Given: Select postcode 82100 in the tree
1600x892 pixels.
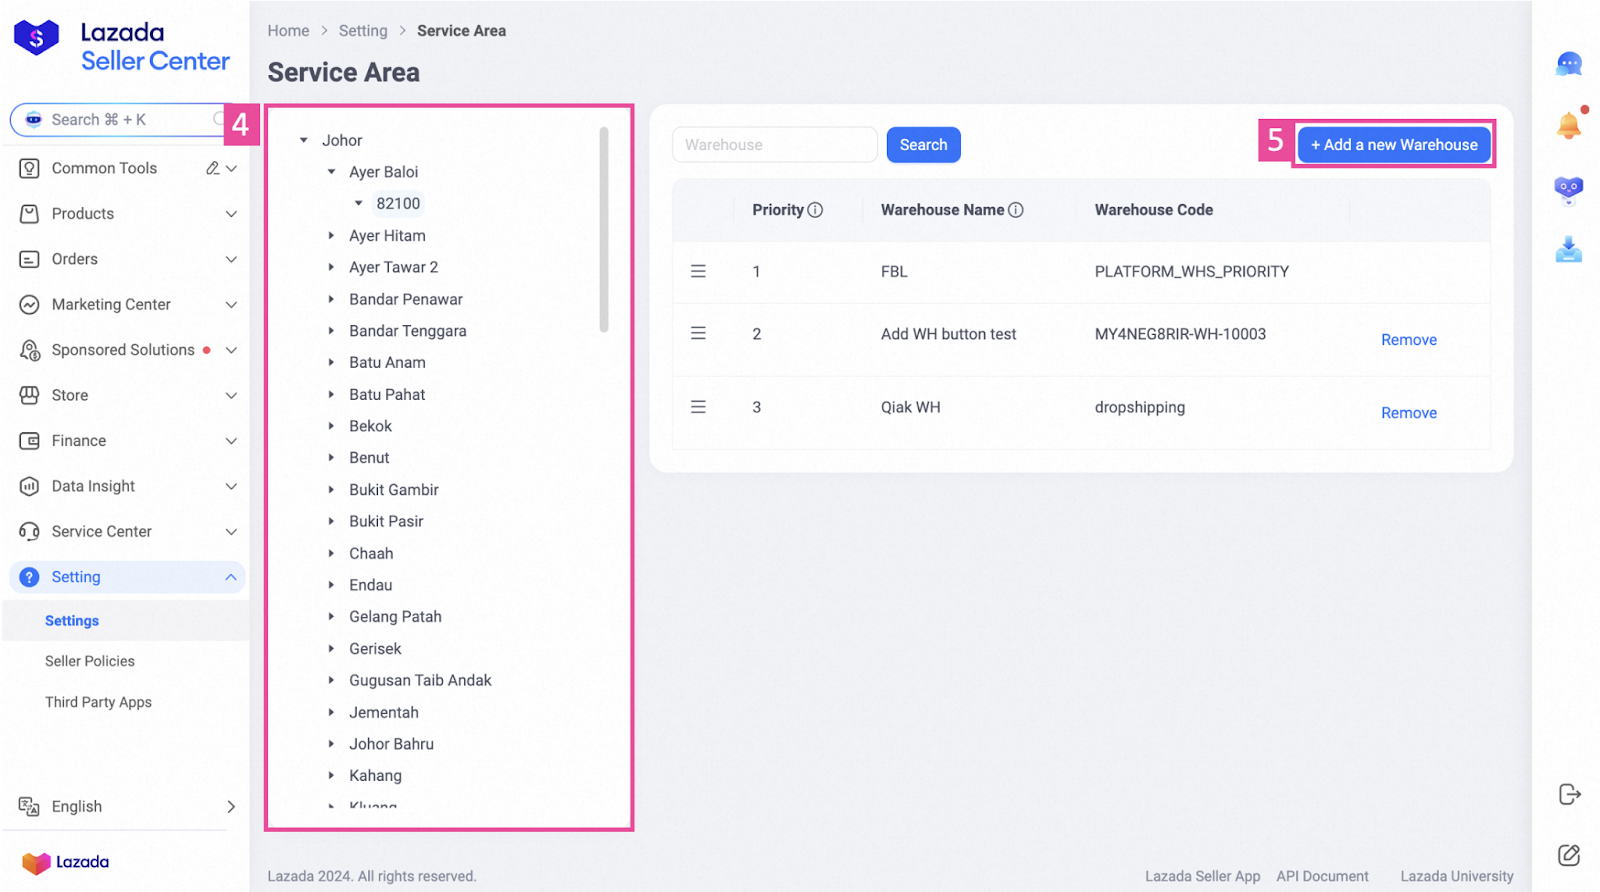Looking at the screenshot, I should click(x=398, y=204).
